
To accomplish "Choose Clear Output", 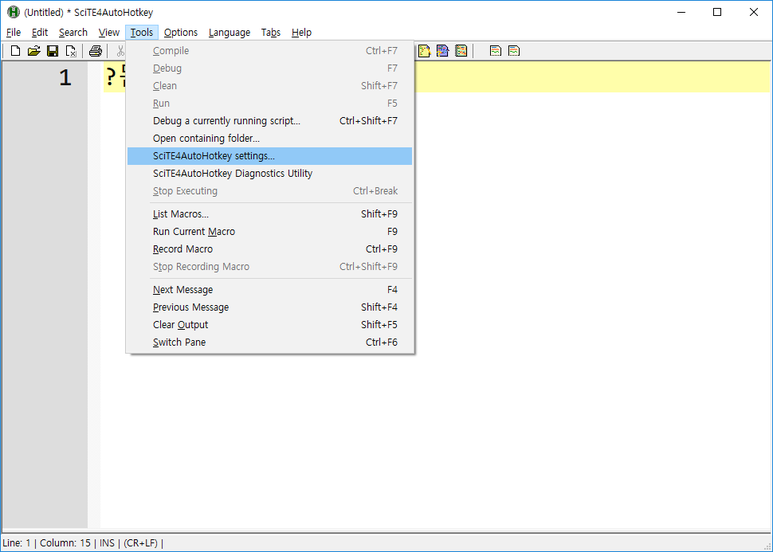I will click(270, 325).
